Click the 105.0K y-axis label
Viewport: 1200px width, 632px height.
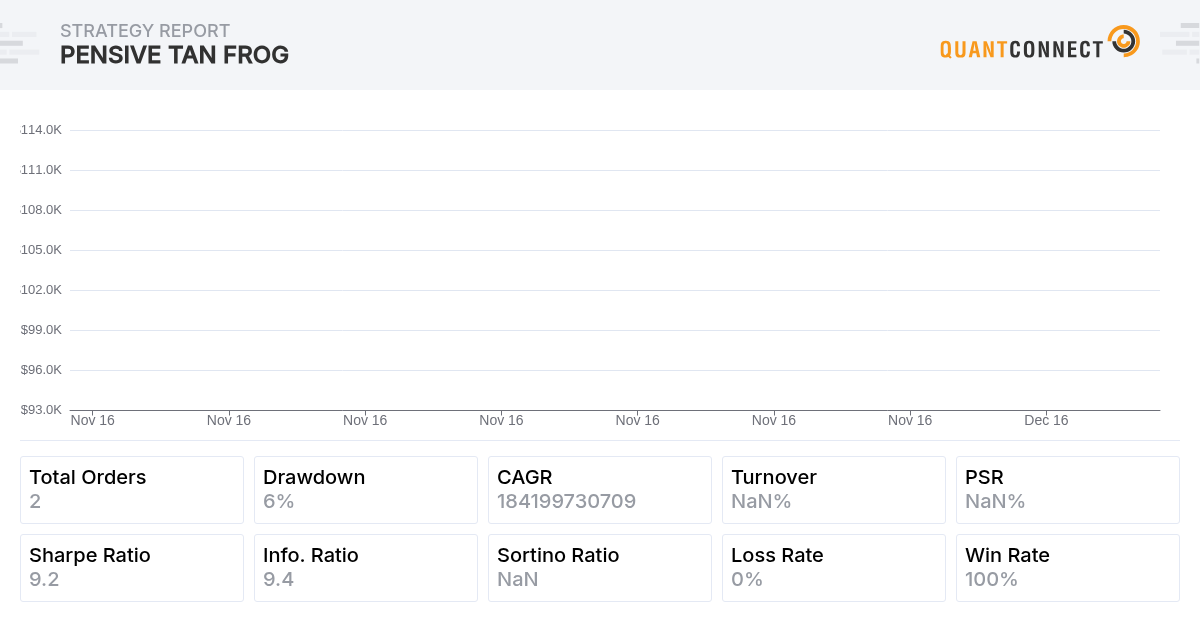[x=41, y=250]
